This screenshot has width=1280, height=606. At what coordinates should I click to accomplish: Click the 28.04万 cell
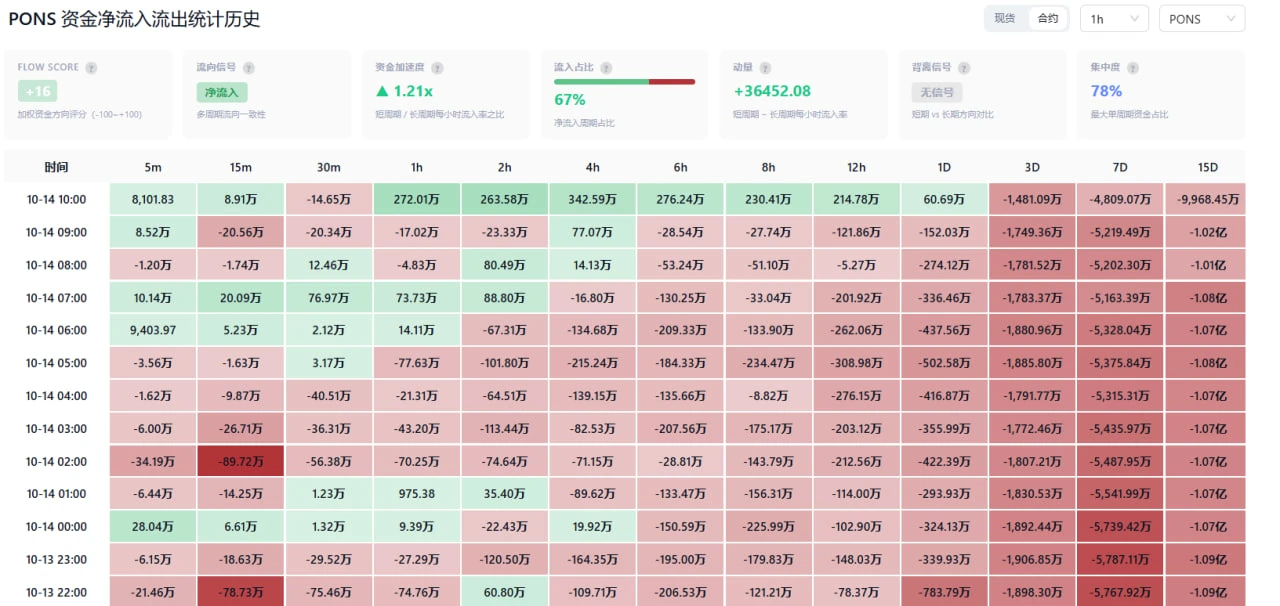[x=152, y=527]
